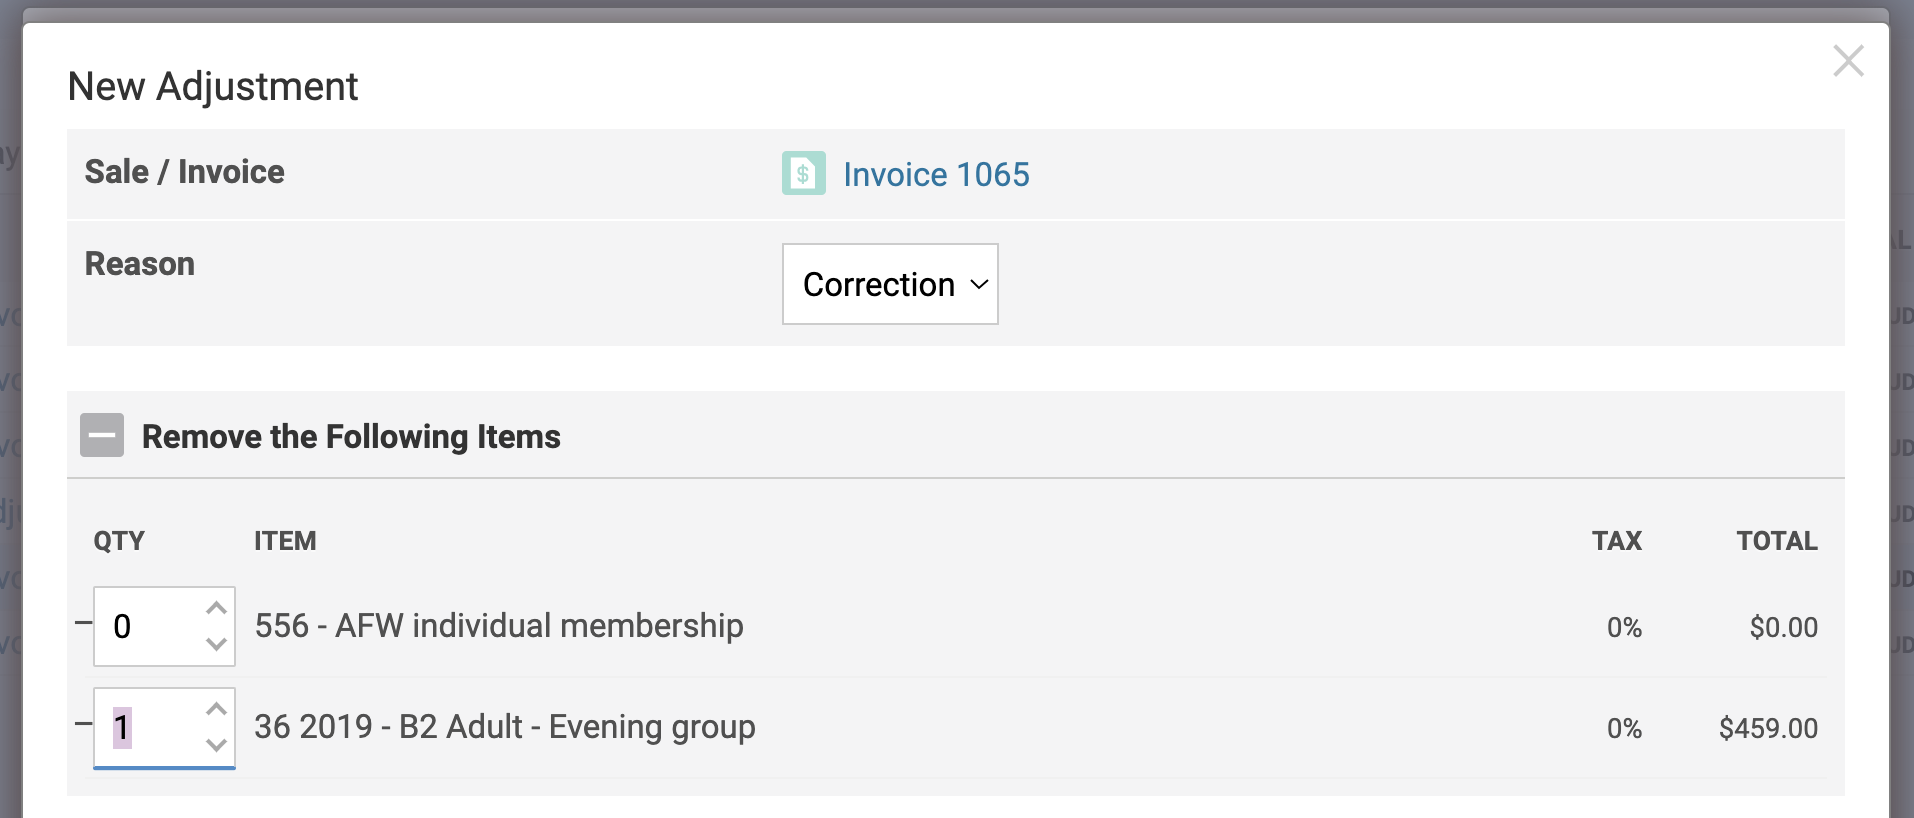Increase quantity for AFW individual membership
Screen dimensions: 1914x818
click(216, 608)
